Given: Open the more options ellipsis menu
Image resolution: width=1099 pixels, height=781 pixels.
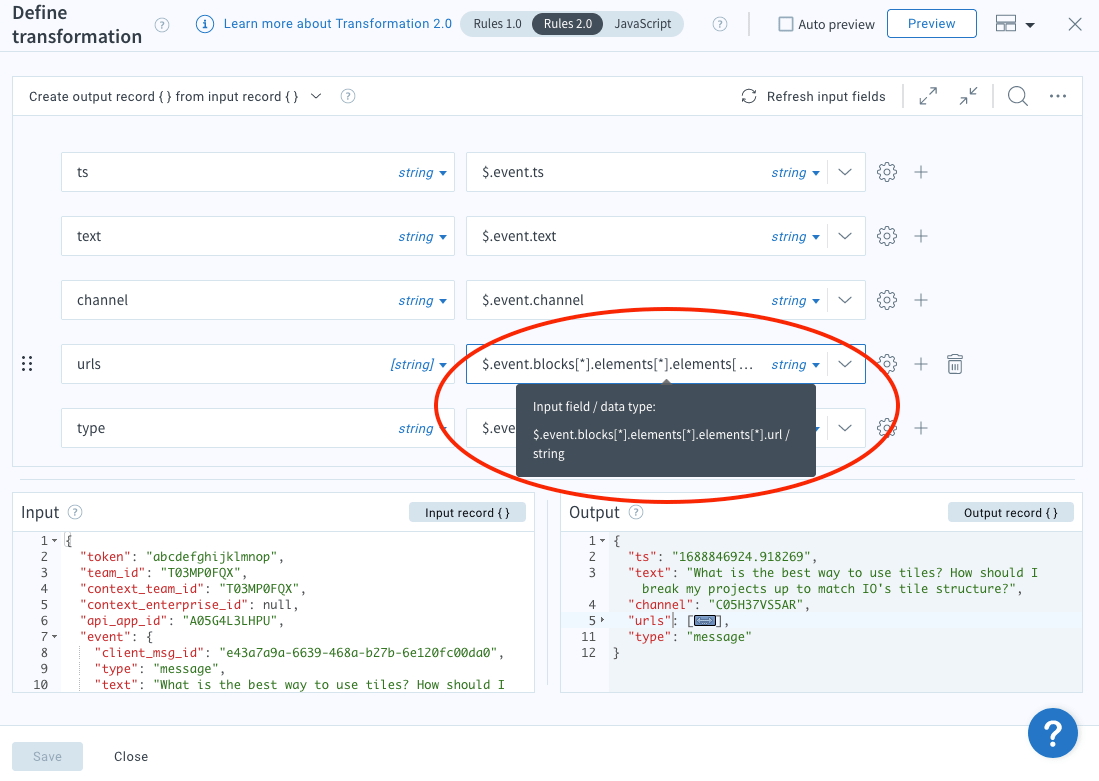Looking at the screenshot, I should [x=1058, y=96].
